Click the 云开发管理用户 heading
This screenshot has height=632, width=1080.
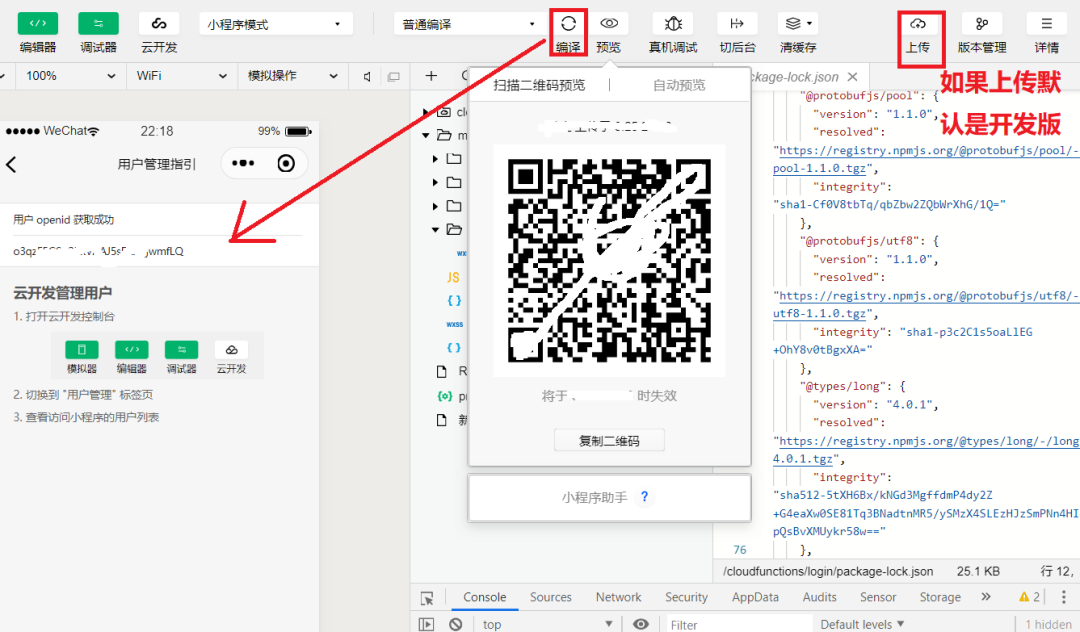coord(63,293)
